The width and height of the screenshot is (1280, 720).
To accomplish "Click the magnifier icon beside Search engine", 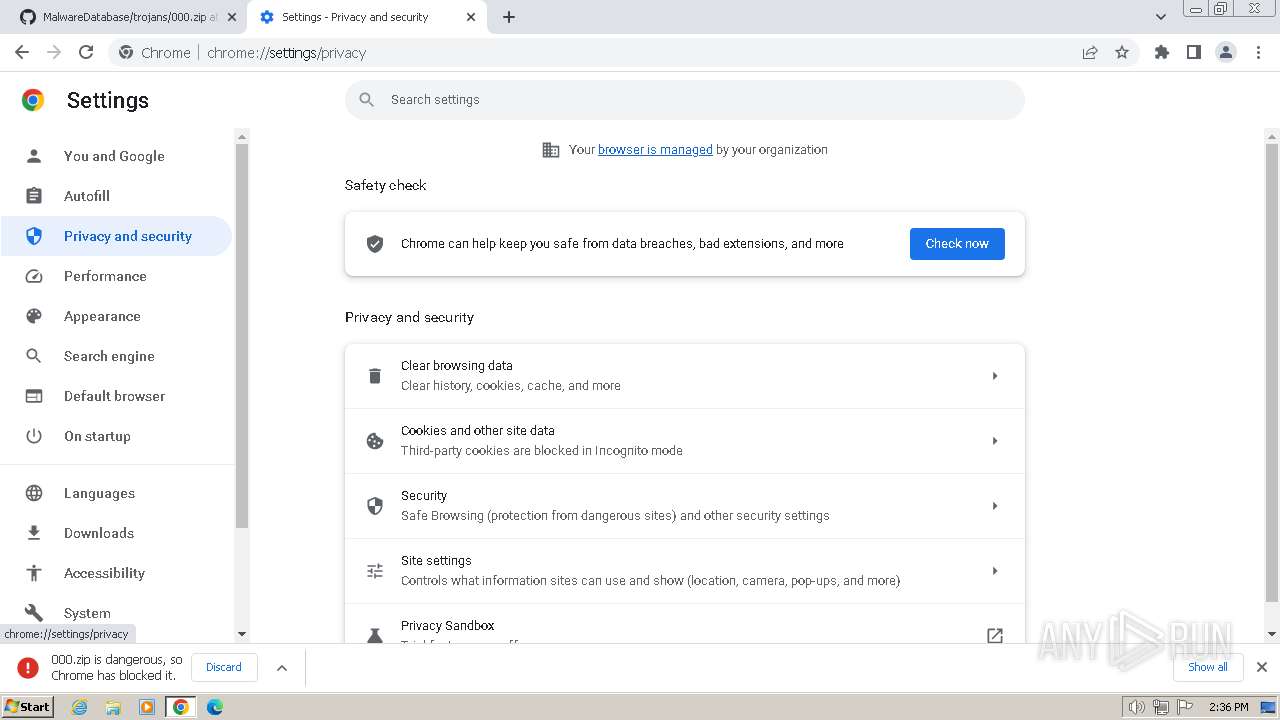I will [x=34, y=356].
